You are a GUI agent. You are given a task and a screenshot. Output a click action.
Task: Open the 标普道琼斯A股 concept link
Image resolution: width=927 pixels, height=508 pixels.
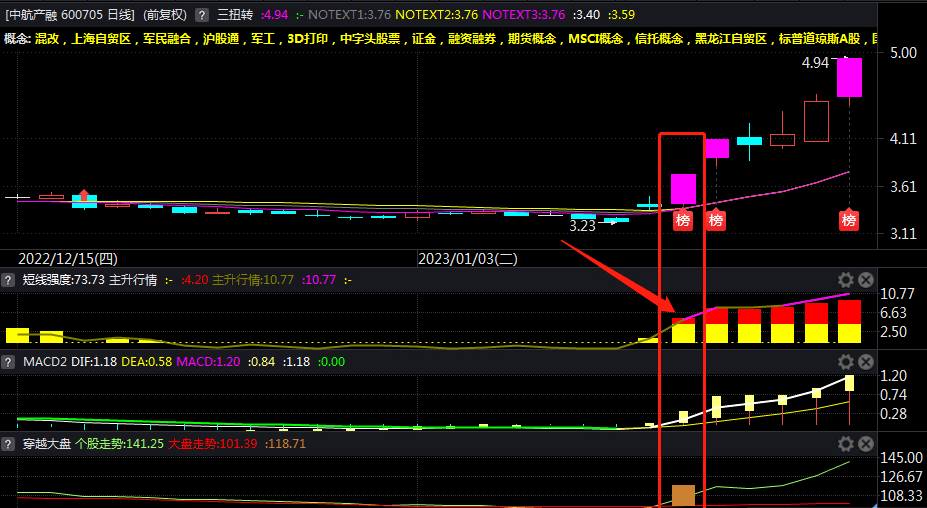(x=819, y=39)
